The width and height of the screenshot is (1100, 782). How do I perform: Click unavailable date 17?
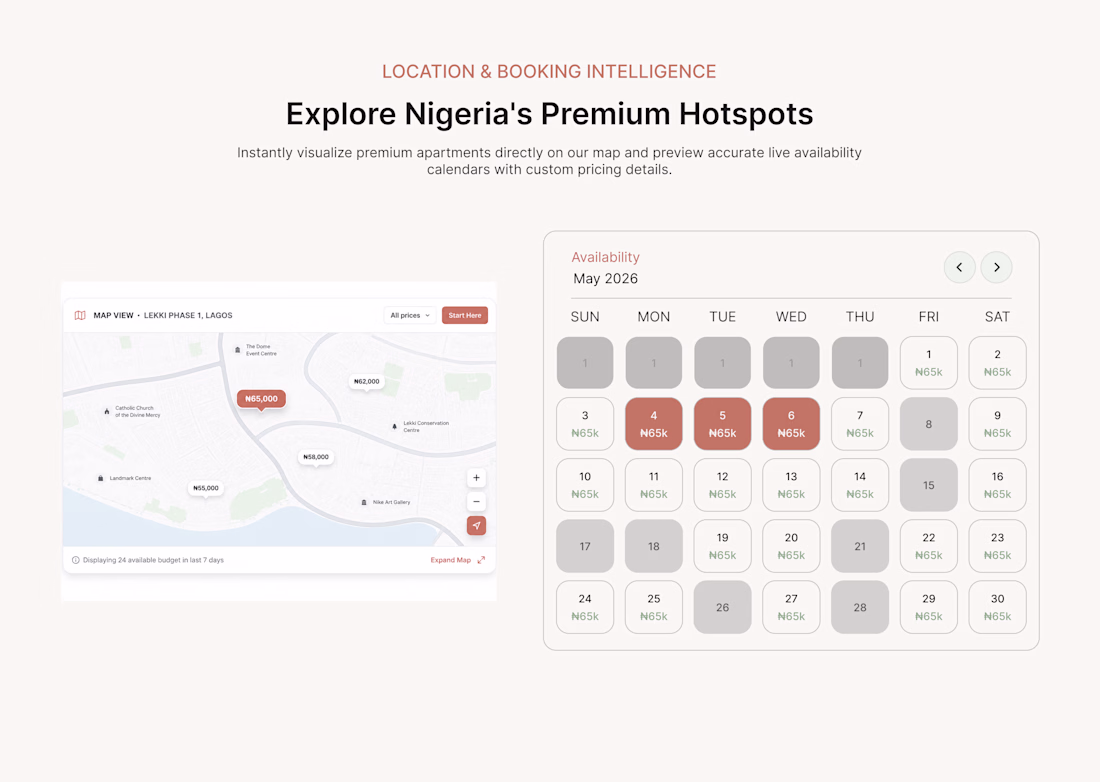[x=585, y=546]
